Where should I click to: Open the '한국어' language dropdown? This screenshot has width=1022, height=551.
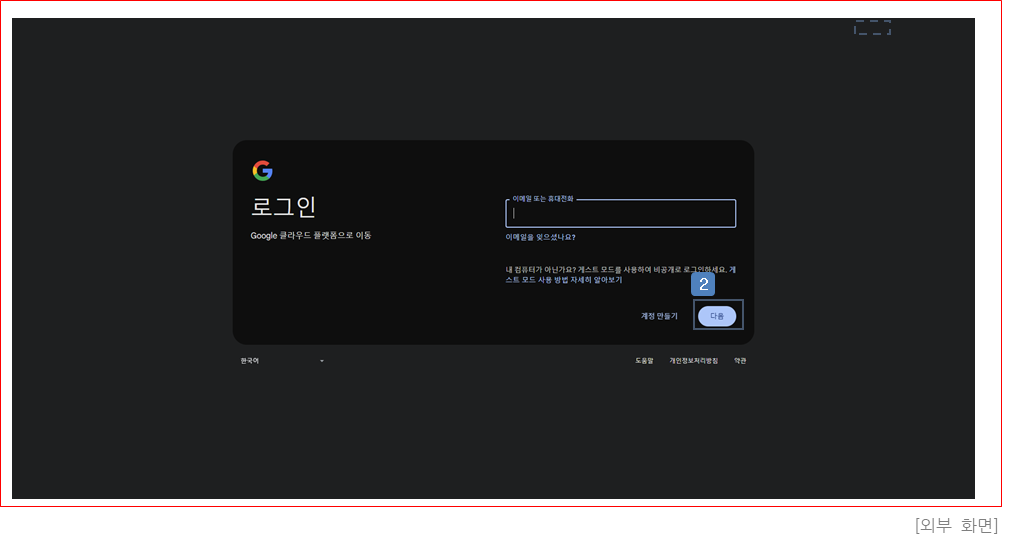click(x=282, y=361)
